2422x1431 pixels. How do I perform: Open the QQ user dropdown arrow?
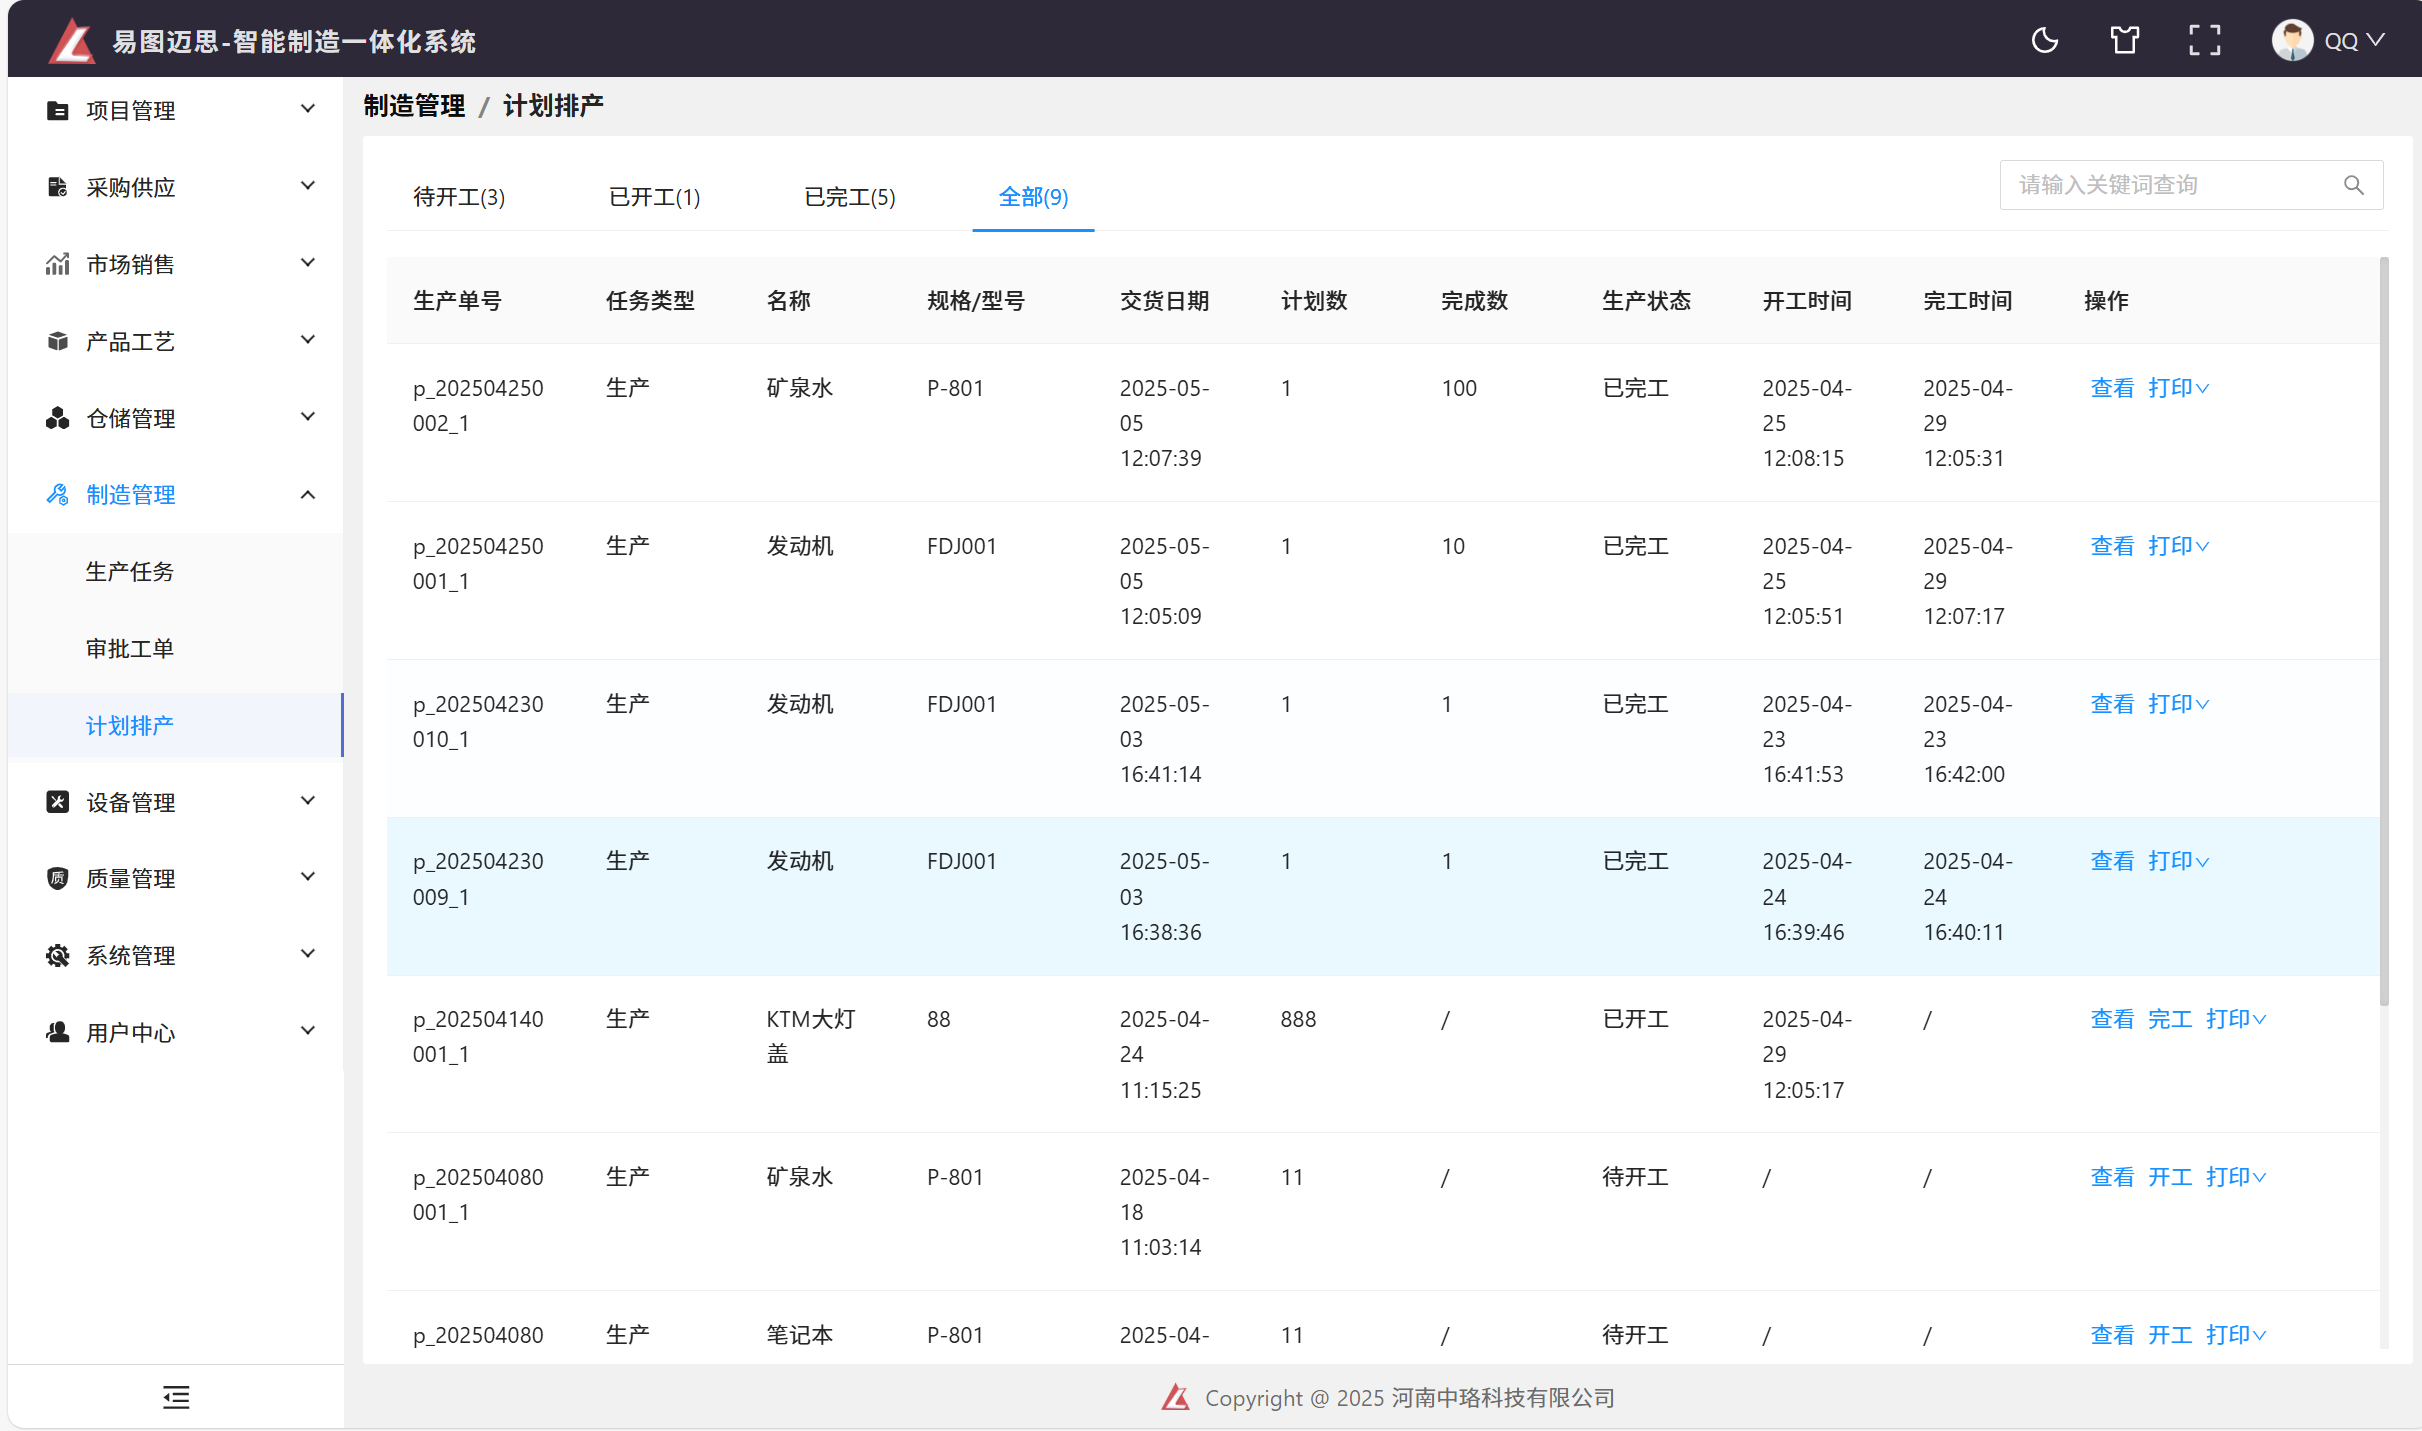(2376, 41)
